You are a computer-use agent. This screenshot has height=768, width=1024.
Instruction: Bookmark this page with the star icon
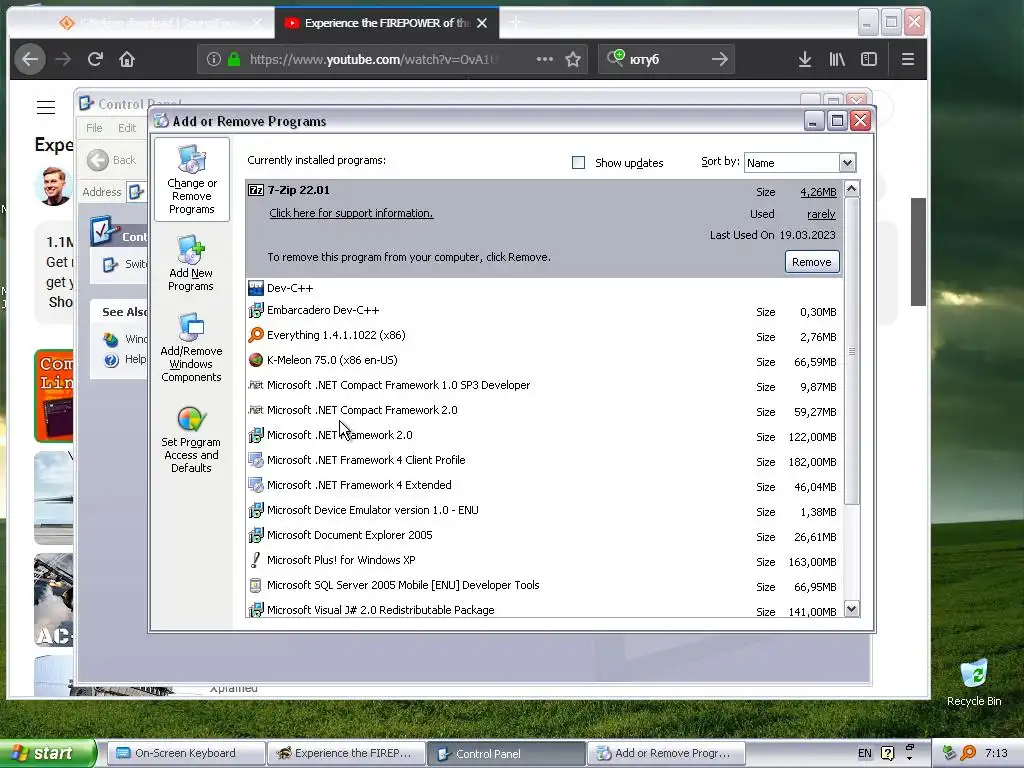click(573, 59)
